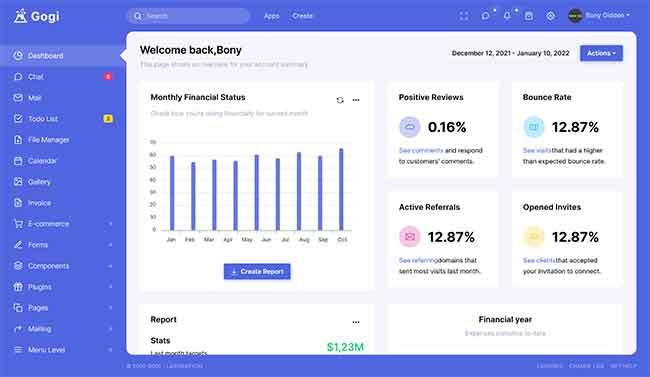Open the Gallery sidebar icon
The height and width of the screenshot is (377, 650).
pos(18,182)
